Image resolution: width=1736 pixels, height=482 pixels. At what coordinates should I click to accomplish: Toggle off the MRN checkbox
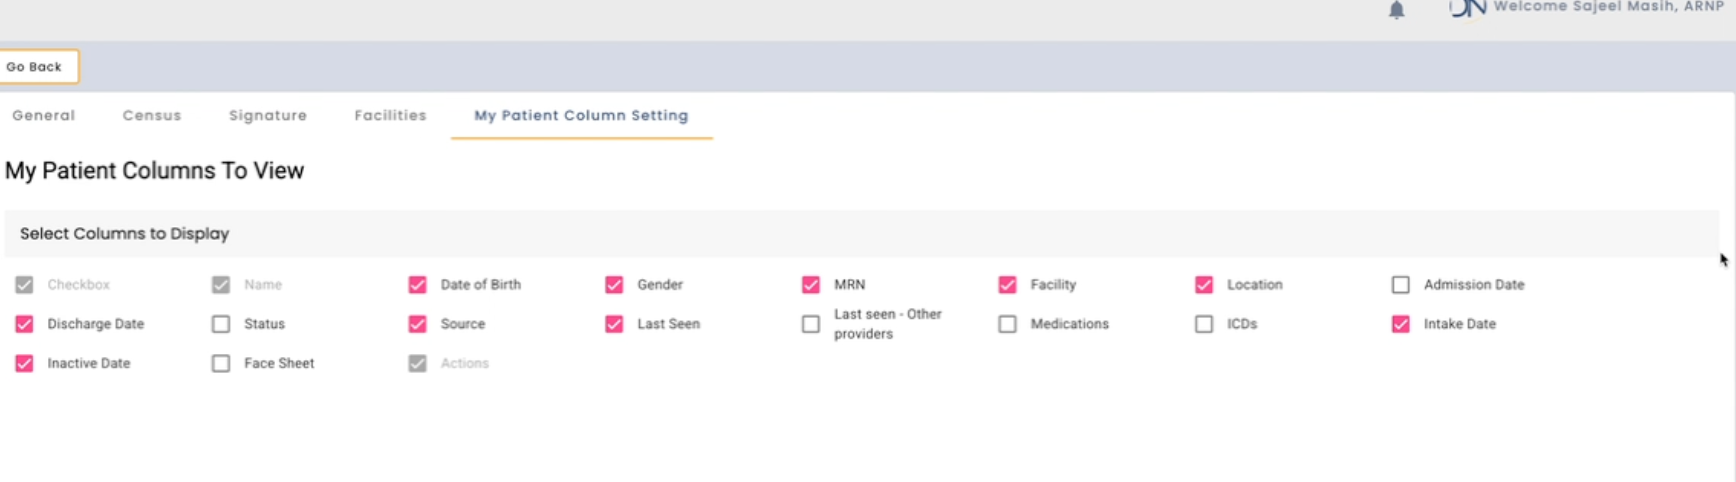pyautogui.click(x=811, y=285)
